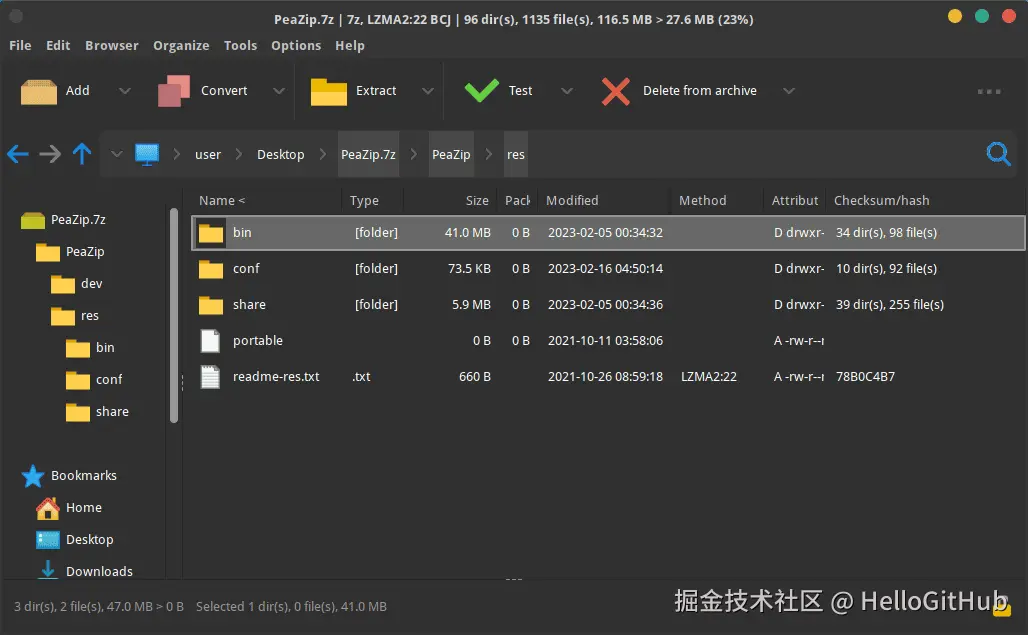Open the Help menu
Screen dimensions: 1028x635
pyautogui.click(x=349, y=45)
